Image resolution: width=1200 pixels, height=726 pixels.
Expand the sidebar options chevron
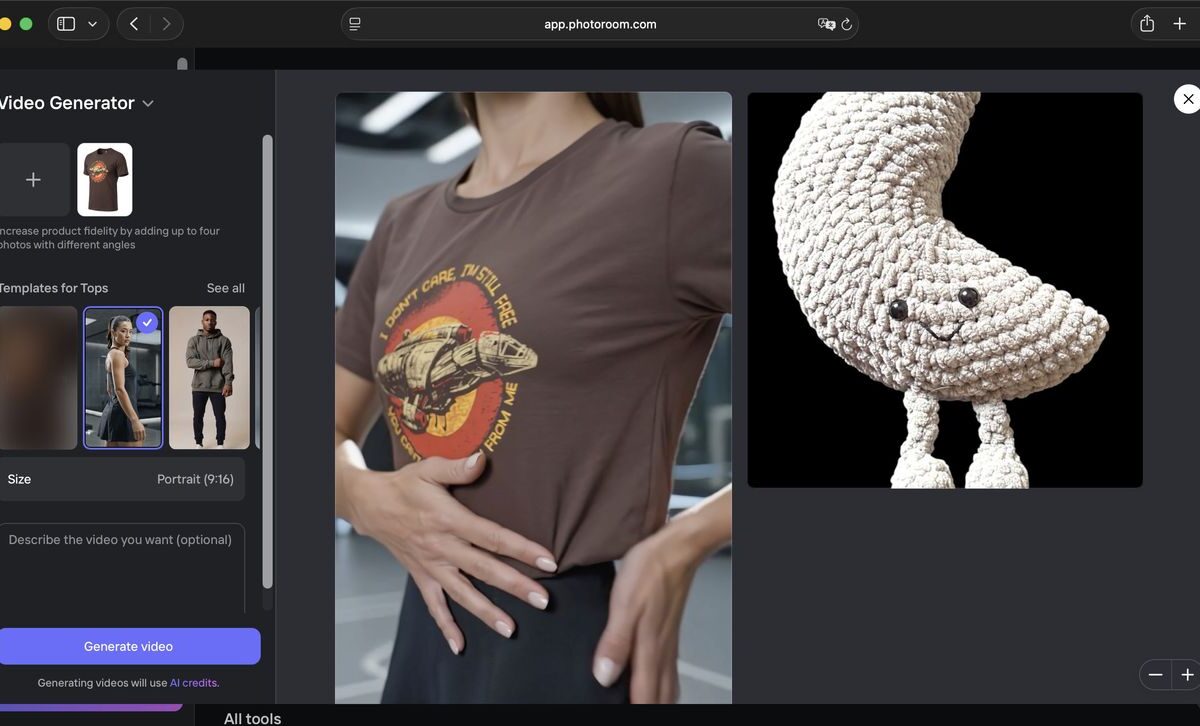[x=92, y=24]
